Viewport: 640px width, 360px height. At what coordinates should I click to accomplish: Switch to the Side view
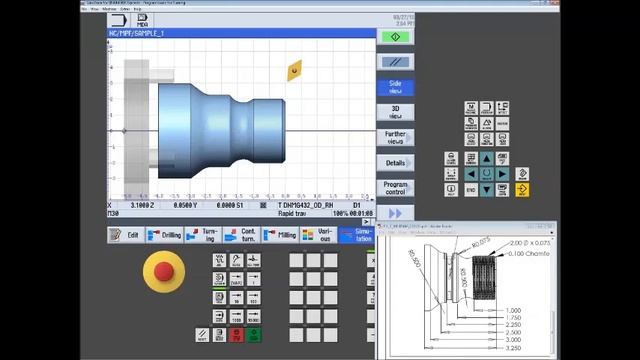[395, 87]
